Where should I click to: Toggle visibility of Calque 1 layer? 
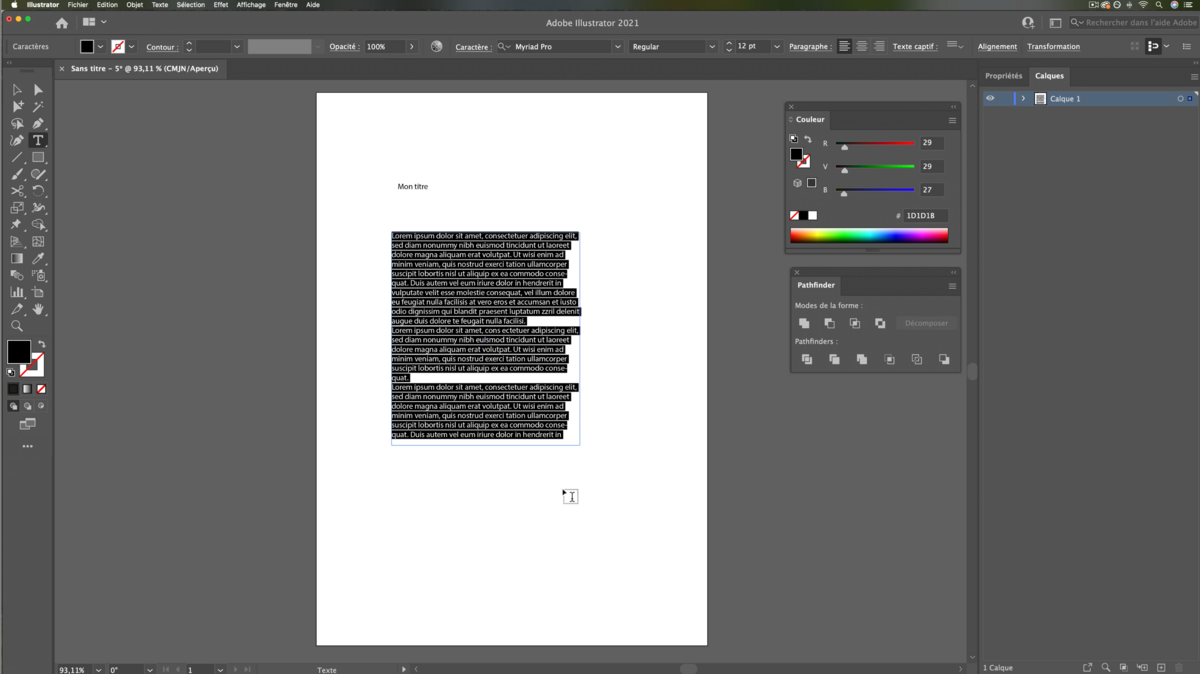tap(990, 99)
